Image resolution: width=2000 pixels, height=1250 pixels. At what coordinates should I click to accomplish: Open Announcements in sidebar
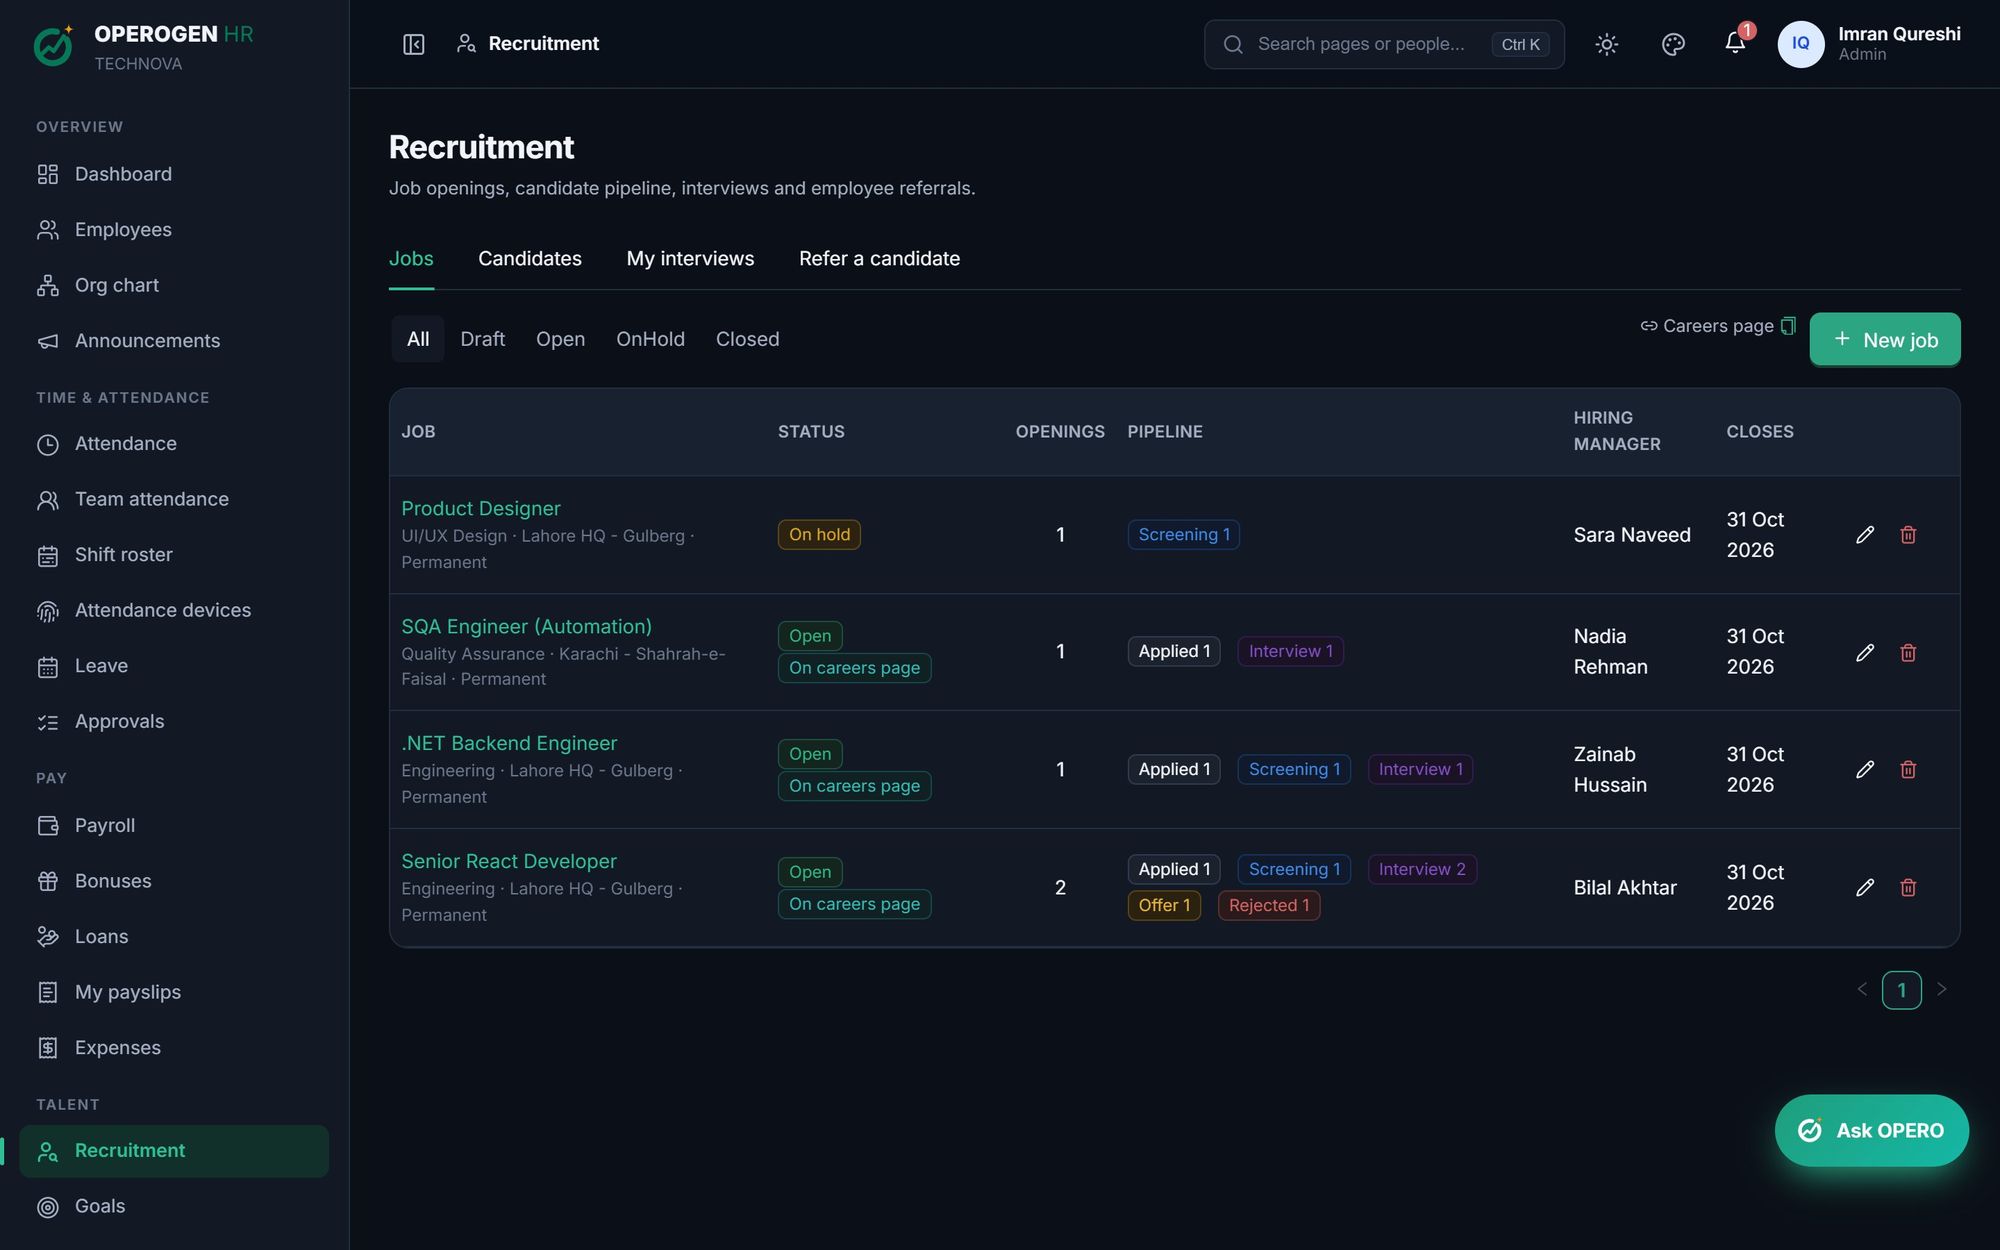pos(174,341)
